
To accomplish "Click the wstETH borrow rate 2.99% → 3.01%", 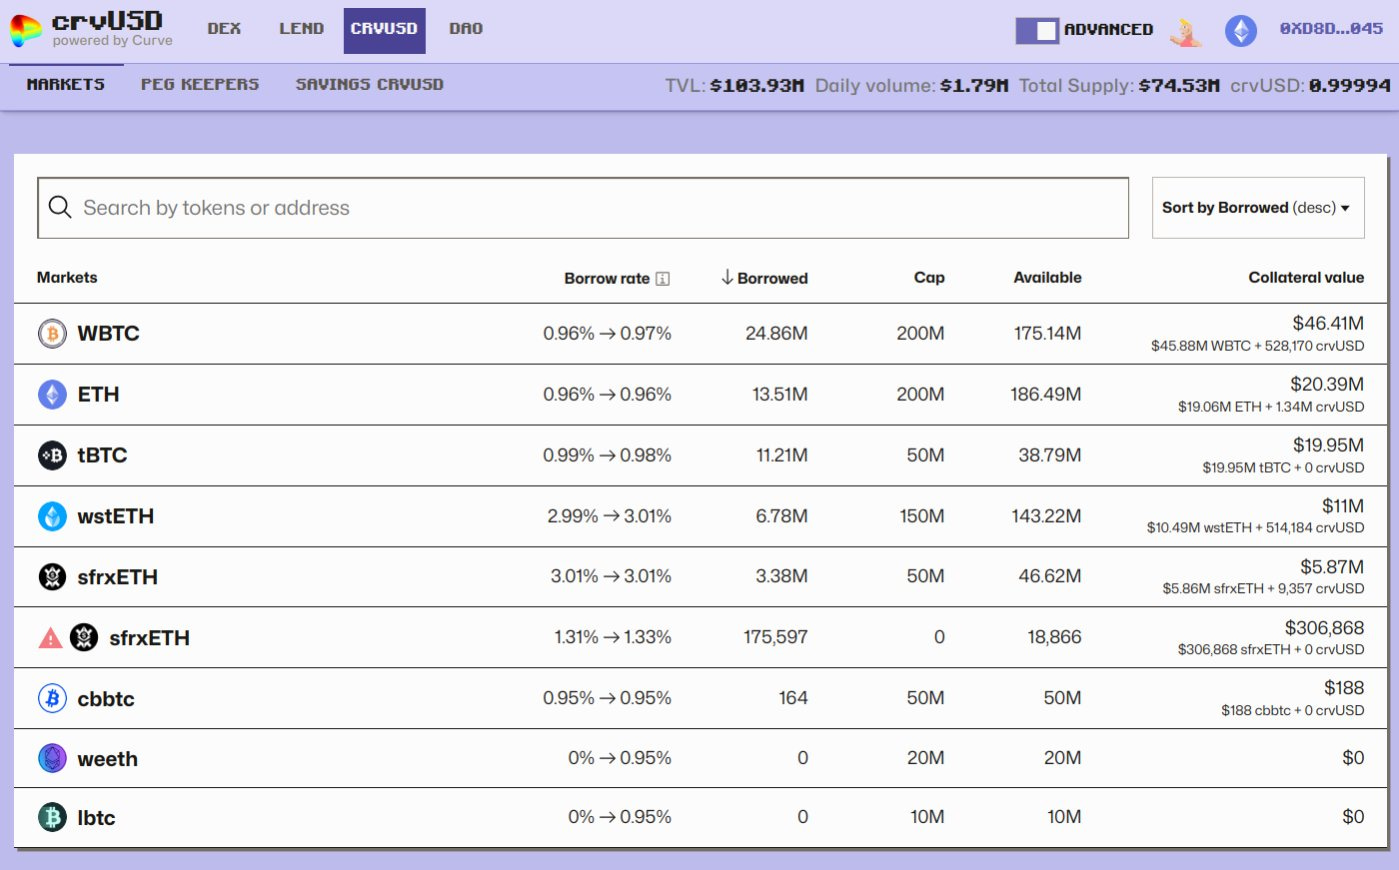I will pyautogui.click(x=609, y=516).
